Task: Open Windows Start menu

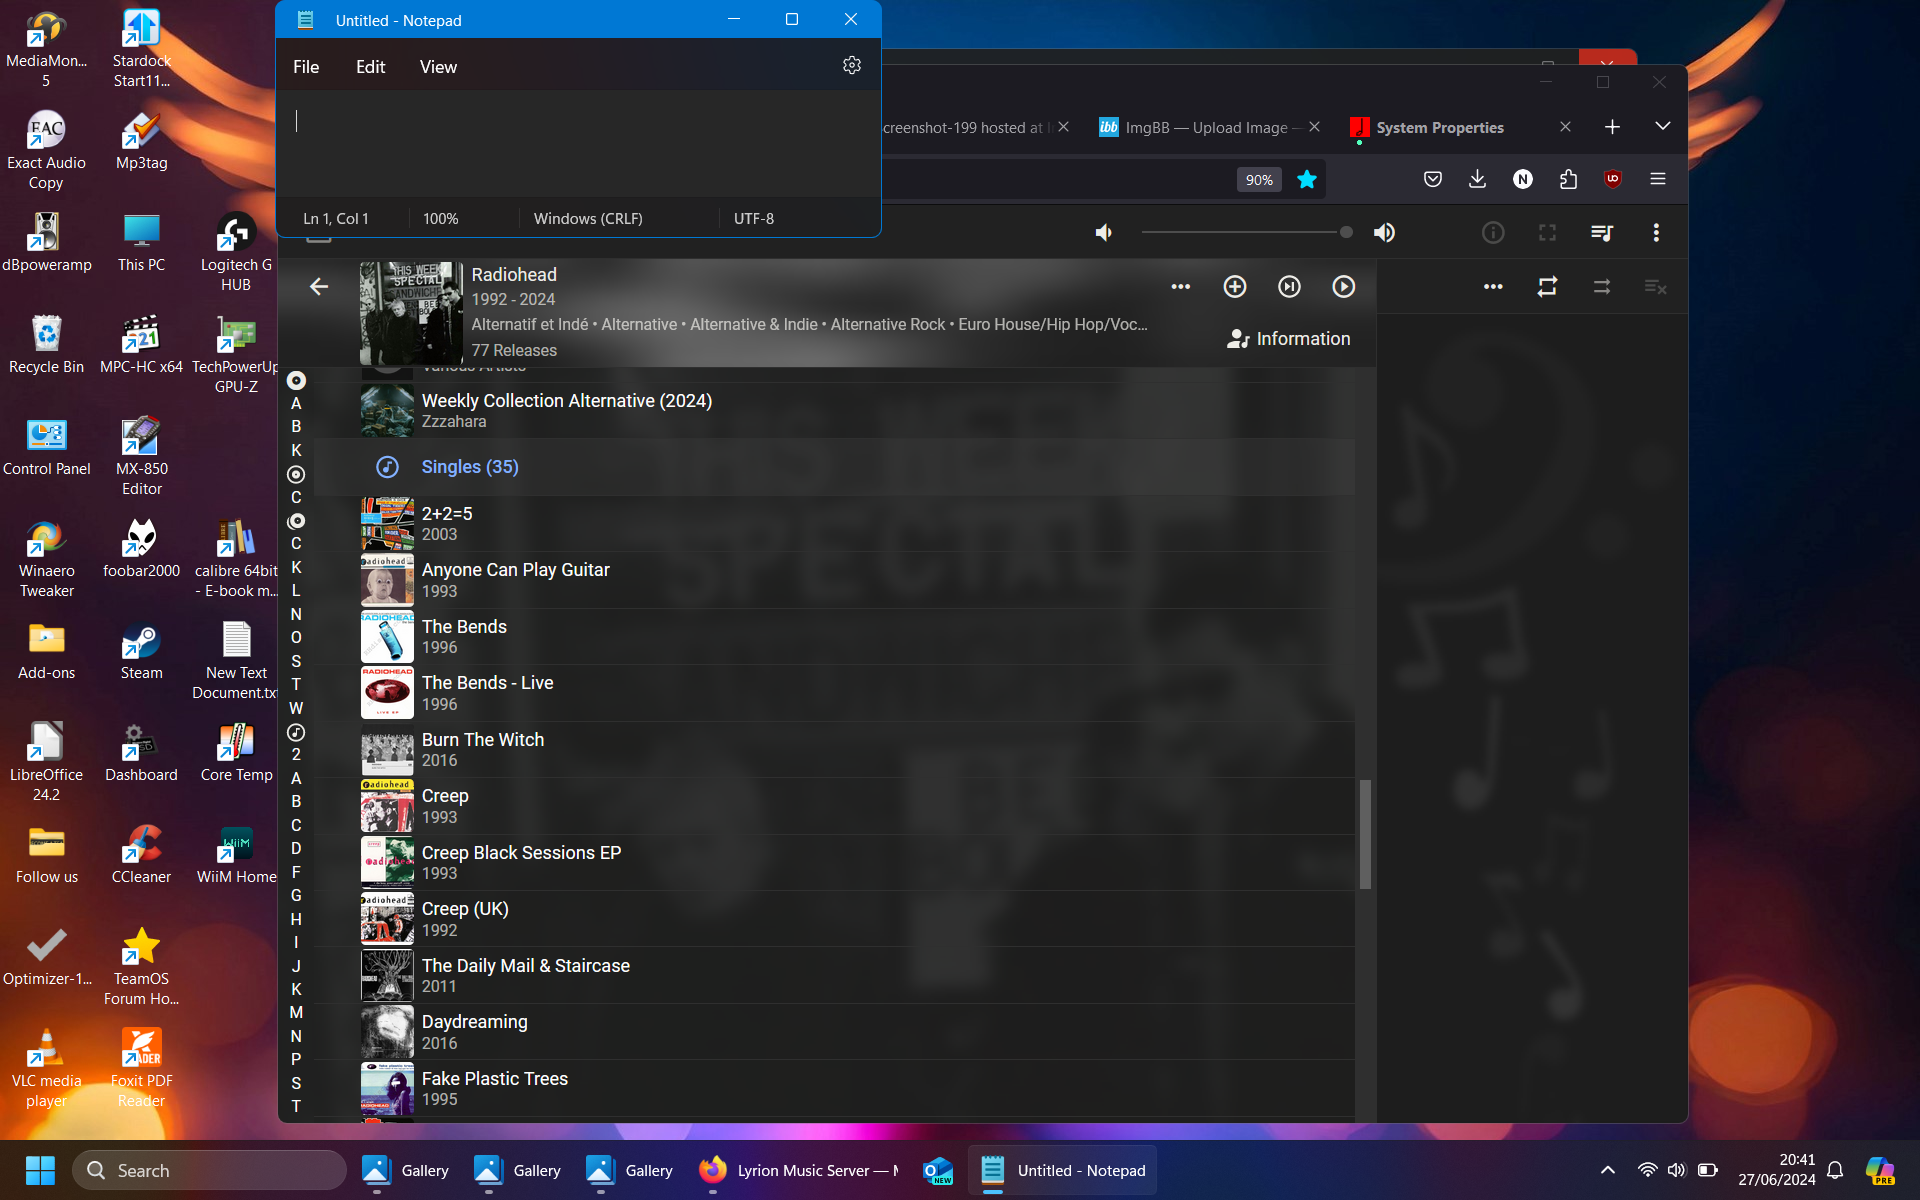Action: (x=40, y=1170)
